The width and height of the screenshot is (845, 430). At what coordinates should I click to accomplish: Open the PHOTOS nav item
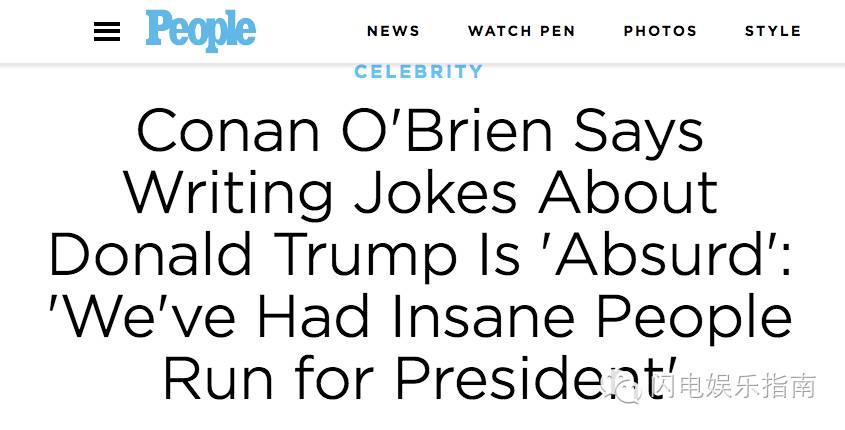point(660,31)
